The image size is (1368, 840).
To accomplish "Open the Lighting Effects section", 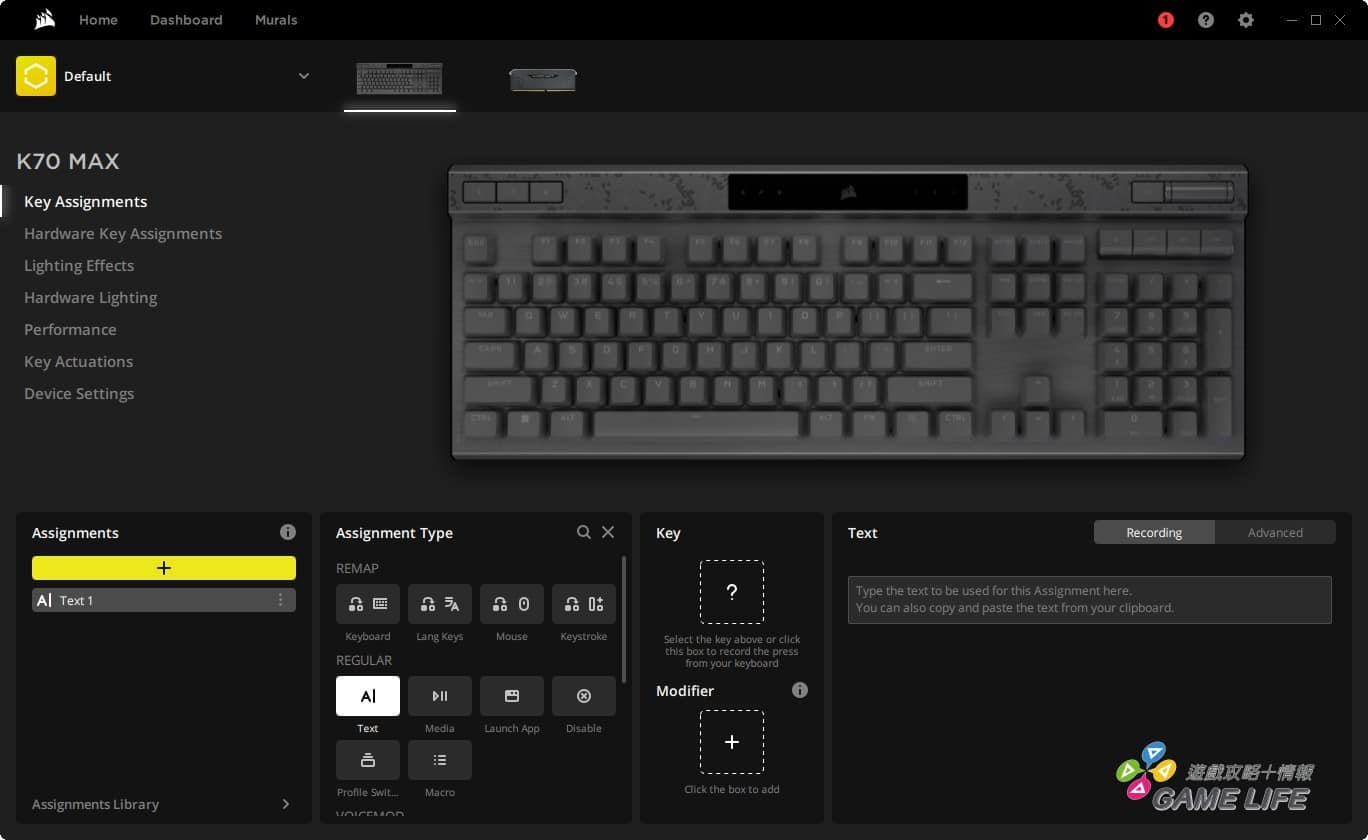I will 79,266.
